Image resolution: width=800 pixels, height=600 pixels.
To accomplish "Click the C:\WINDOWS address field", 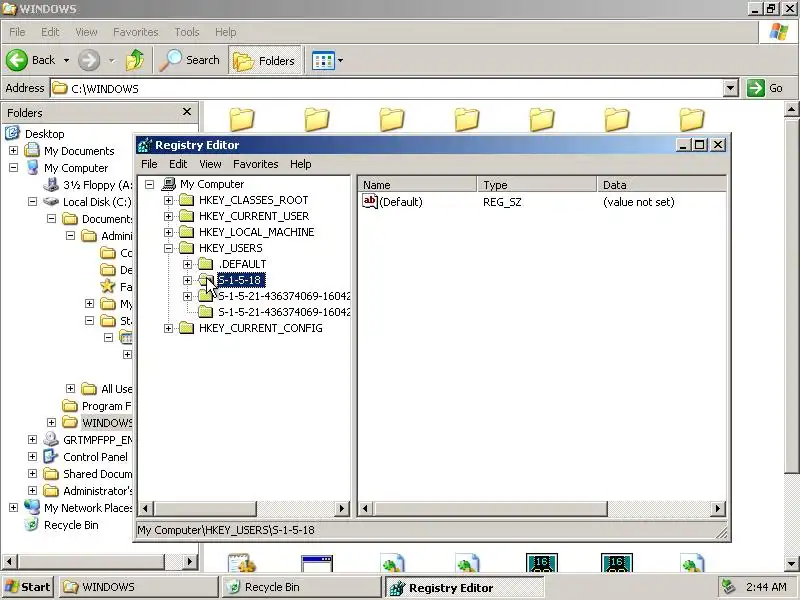I will coord(387,88).
